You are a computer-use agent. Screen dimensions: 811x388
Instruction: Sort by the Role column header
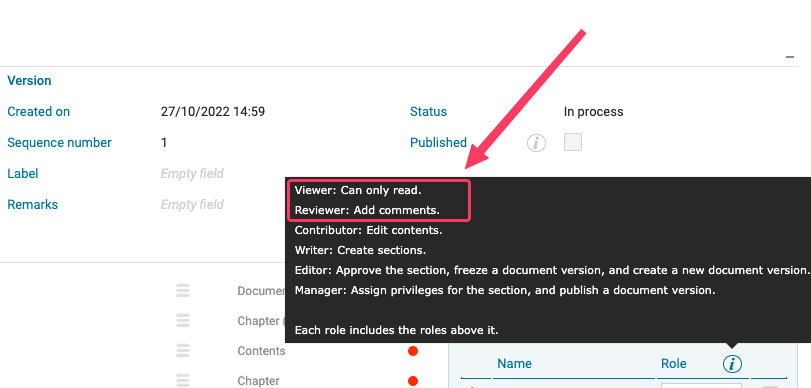click(673, 364)
